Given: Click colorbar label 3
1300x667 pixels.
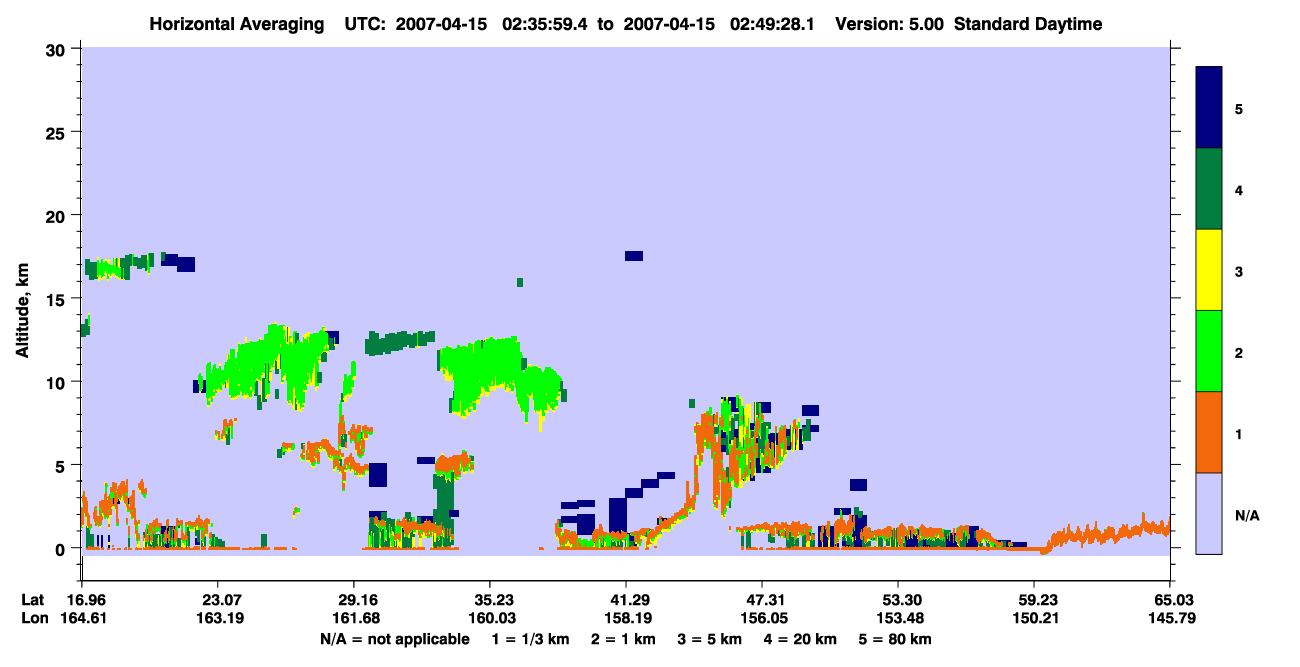Looking at the screenshot, I should (1239, 271).
